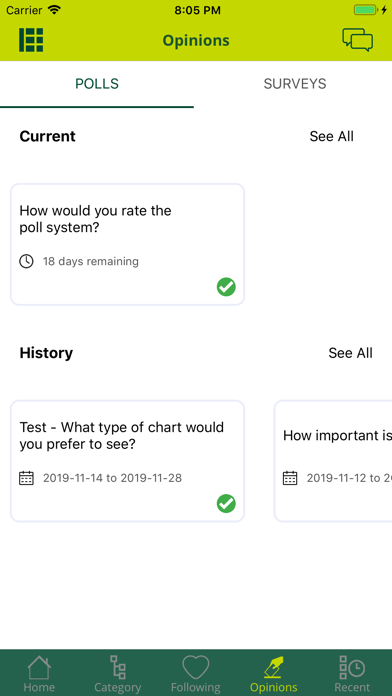See all Current polls
Image resolution: width=392 pixels, height=696 pixels.
click(x=332, y=136)
